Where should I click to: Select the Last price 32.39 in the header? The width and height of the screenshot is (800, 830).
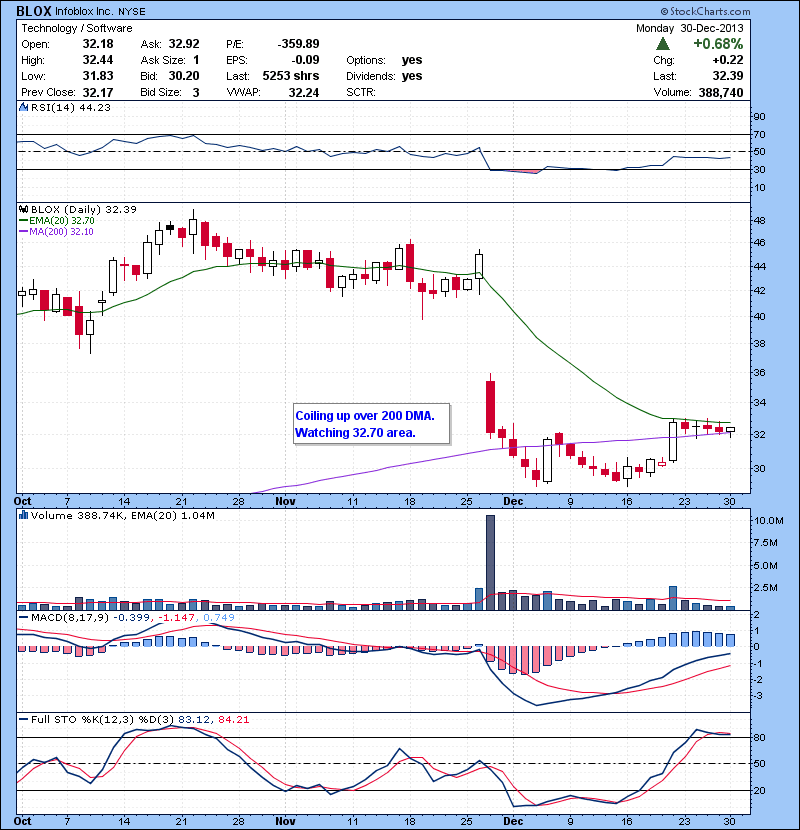(728, 76)
